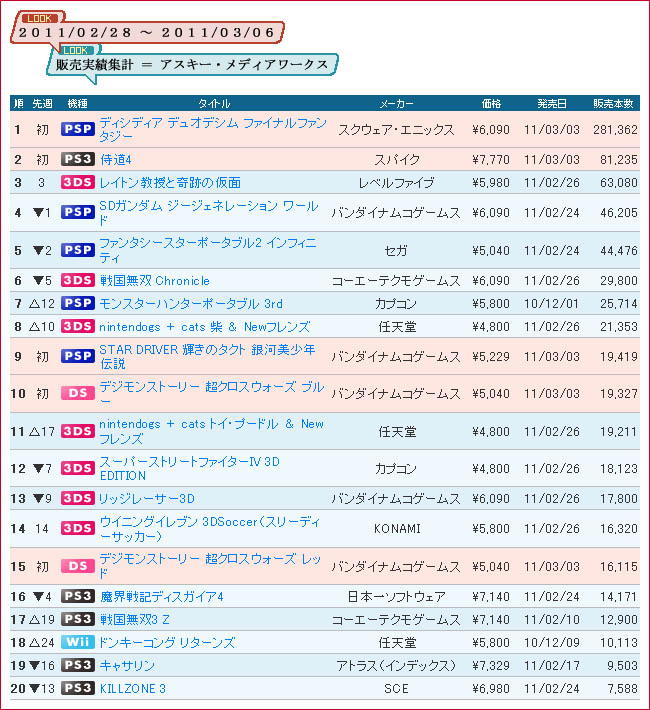Open the nintendogs + cats トイ・プードル link
The width and height of the screenshot is (650, 710).
point(212,432)
